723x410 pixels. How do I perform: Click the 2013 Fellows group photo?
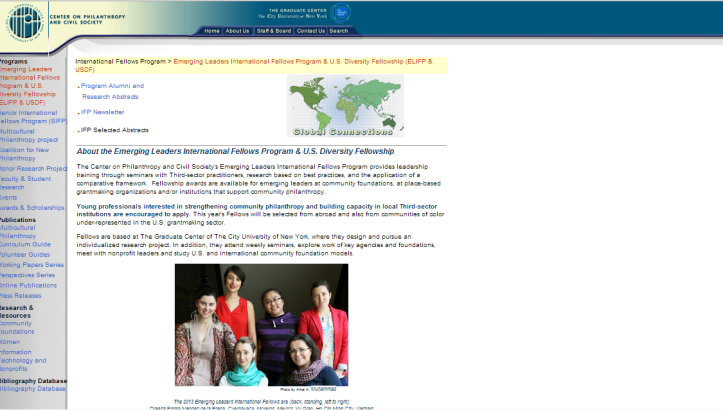pyautogui.click(x=261, y=324)
